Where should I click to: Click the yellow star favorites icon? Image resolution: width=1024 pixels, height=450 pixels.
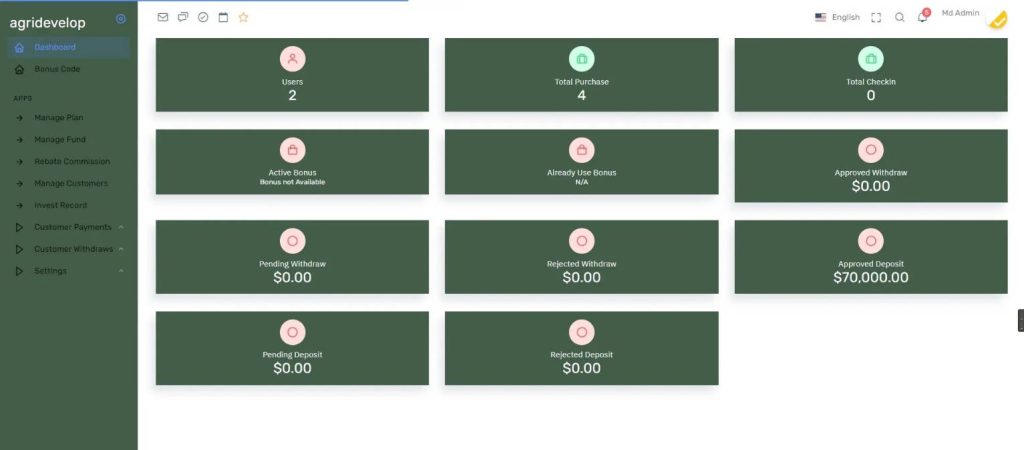tap(243, 17)
